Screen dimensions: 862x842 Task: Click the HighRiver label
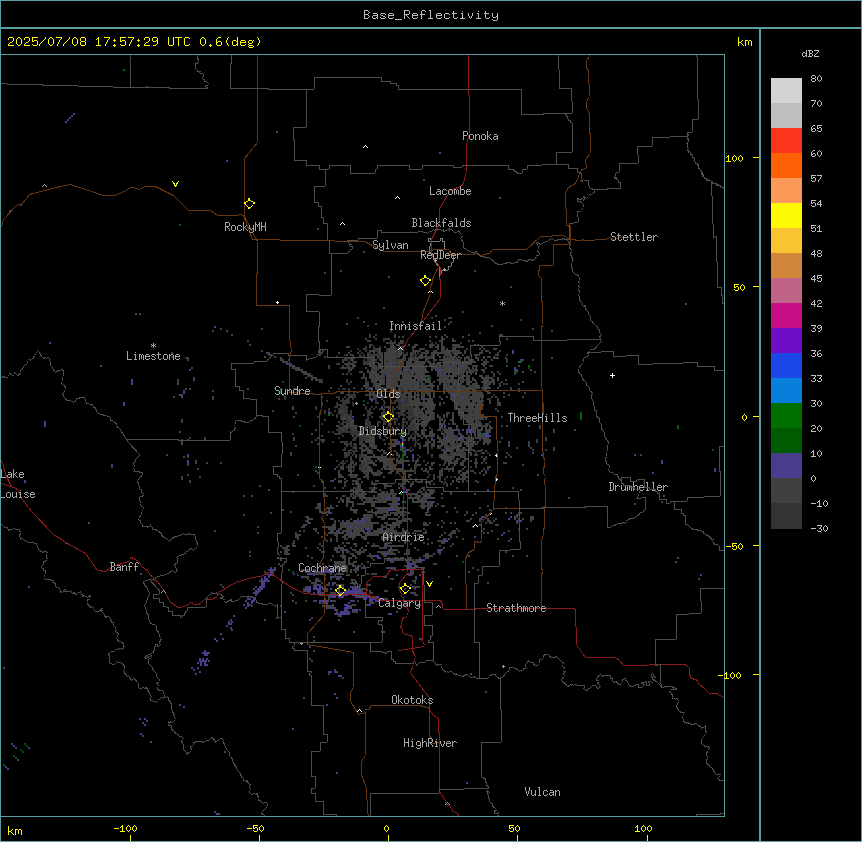click(430, 743)
